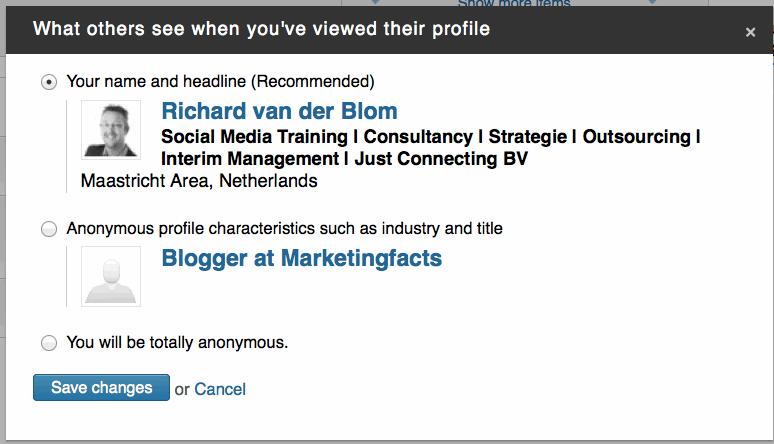Click the 'You will be totally anonymous' label
The width and height of the screenshot is (774, 444).
pos(177,343)
